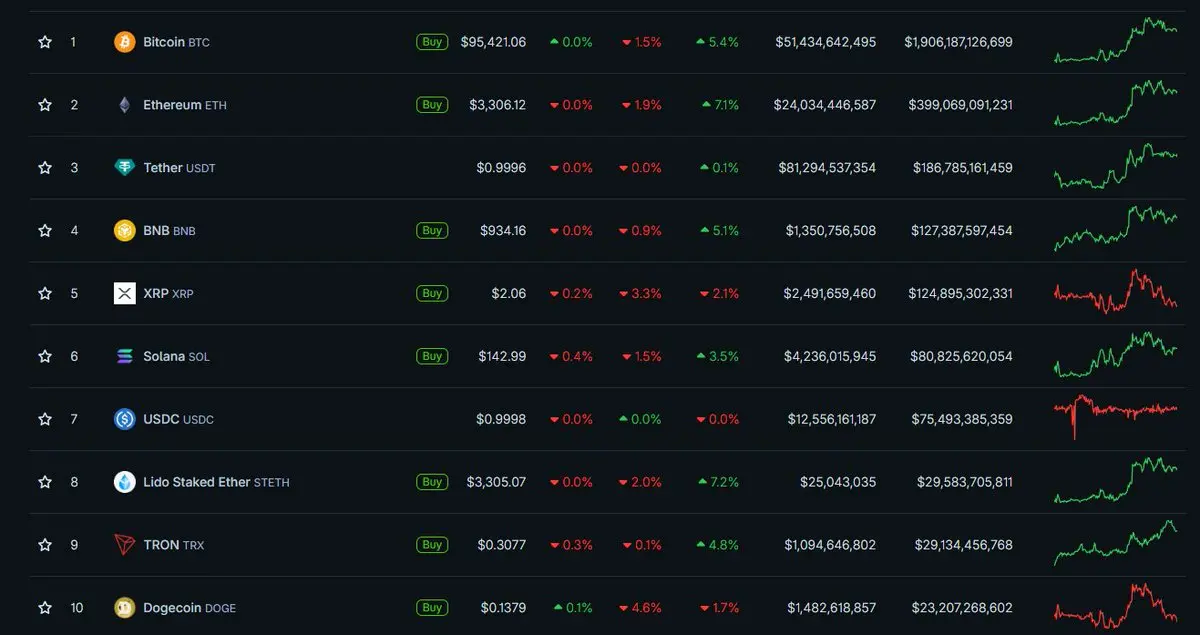Click the Tether coin logo icon
The image size is (1200, 635).
124,168
